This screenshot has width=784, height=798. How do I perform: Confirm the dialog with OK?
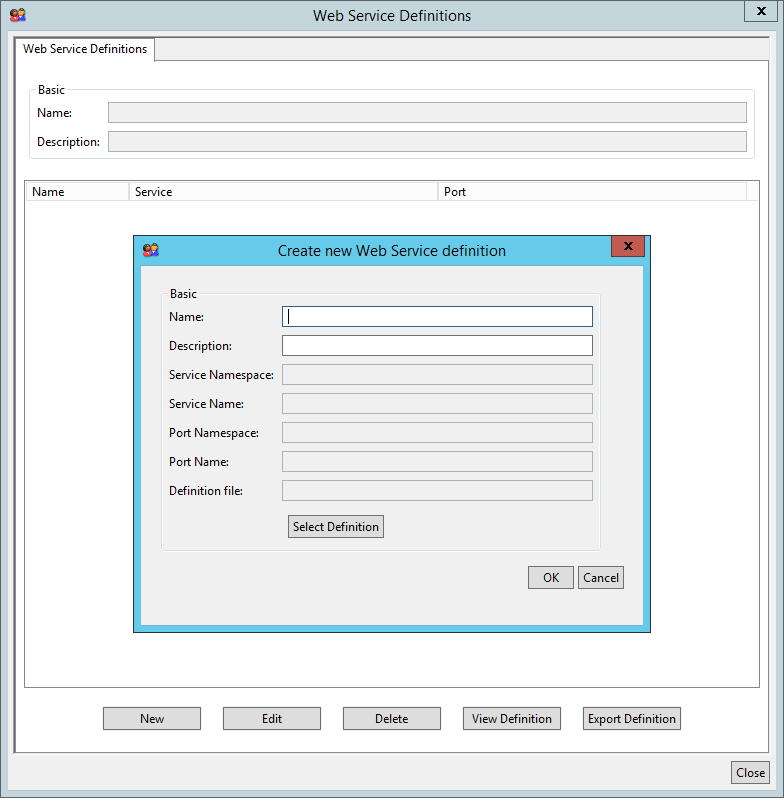[551, 578]
